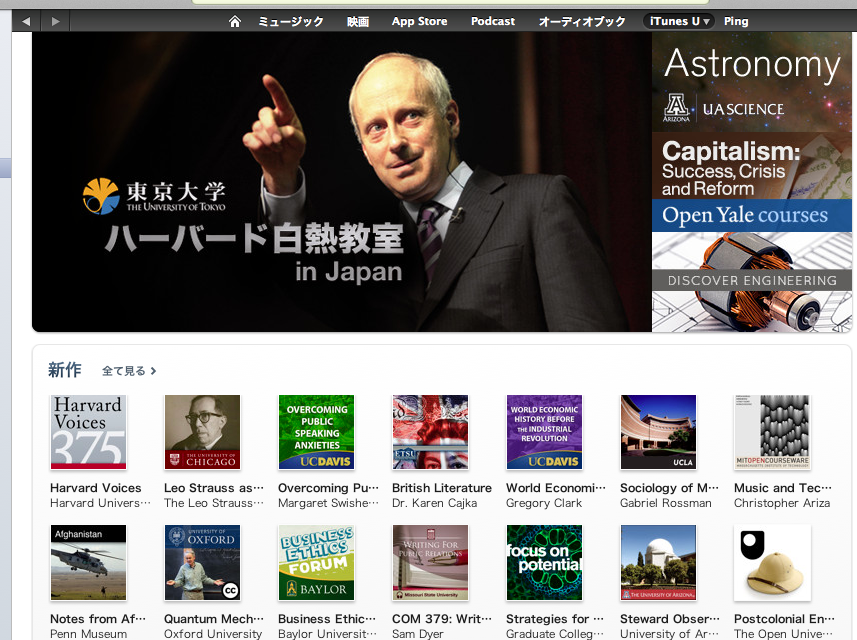The height and width of the screenshot is (640, 857).
Task: Click the Overcoming Pu… title link
Action: pyautogui.click(x=328, y=488)
